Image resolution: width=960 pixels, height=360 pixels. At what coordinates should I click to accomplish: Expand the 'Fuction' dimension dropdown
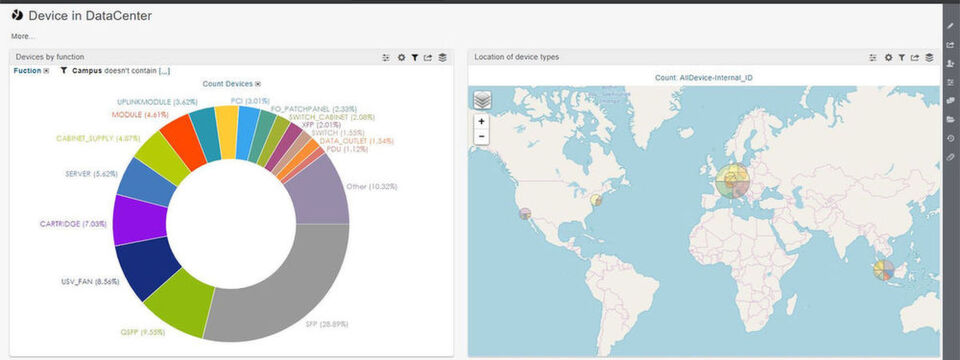click(x=46, y=71)
